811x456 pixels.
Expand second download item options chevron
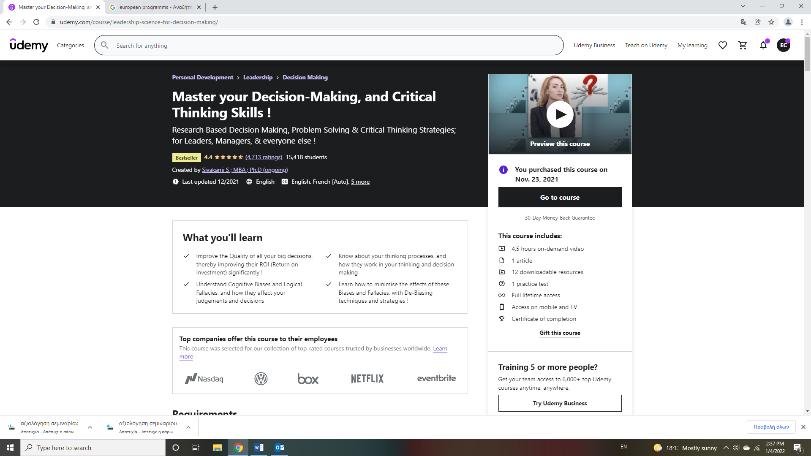(x=188, y=428)
